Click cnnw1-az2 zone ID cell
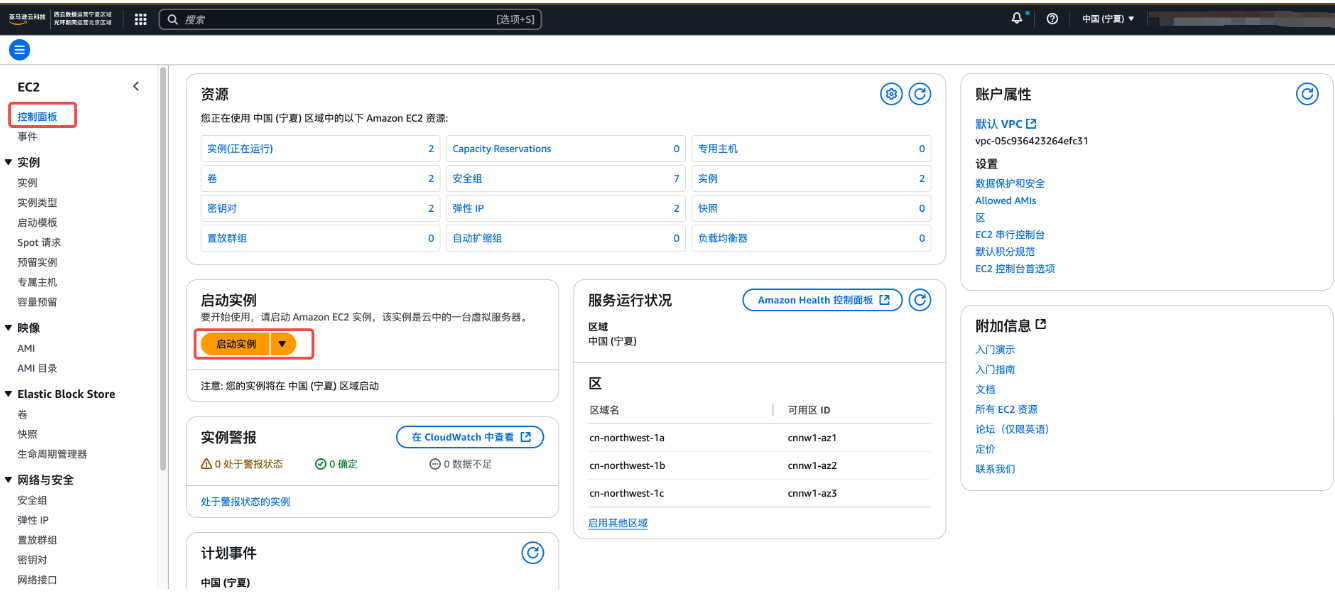 point(812,466)
